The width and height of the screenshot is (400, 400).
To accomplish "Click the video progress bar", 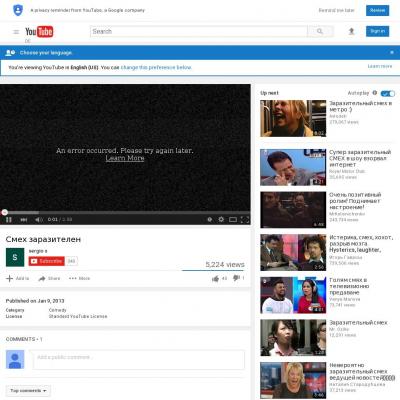I will tap(125, 212).
